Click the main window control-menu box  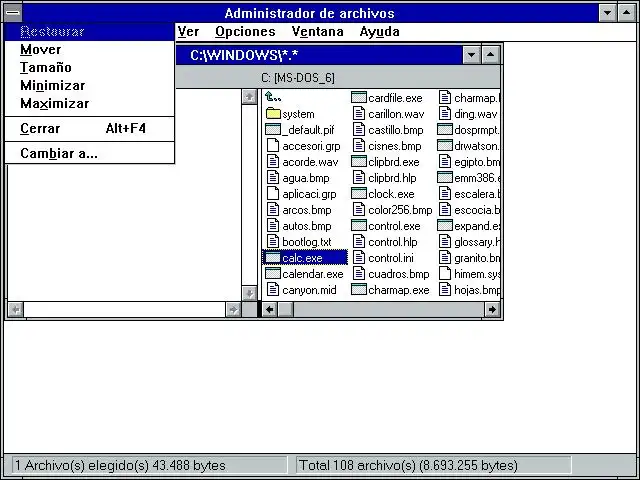coord(13,13)
